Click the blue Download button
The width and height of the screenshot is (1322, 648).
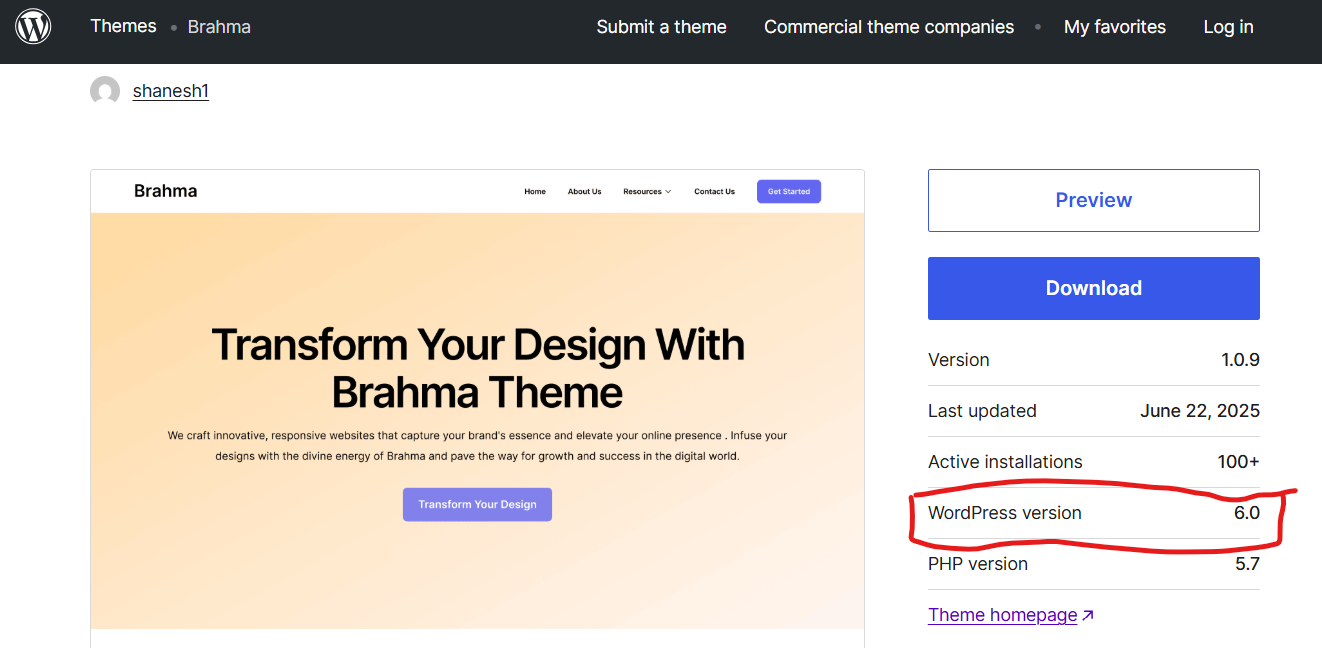pos(1094,288)
